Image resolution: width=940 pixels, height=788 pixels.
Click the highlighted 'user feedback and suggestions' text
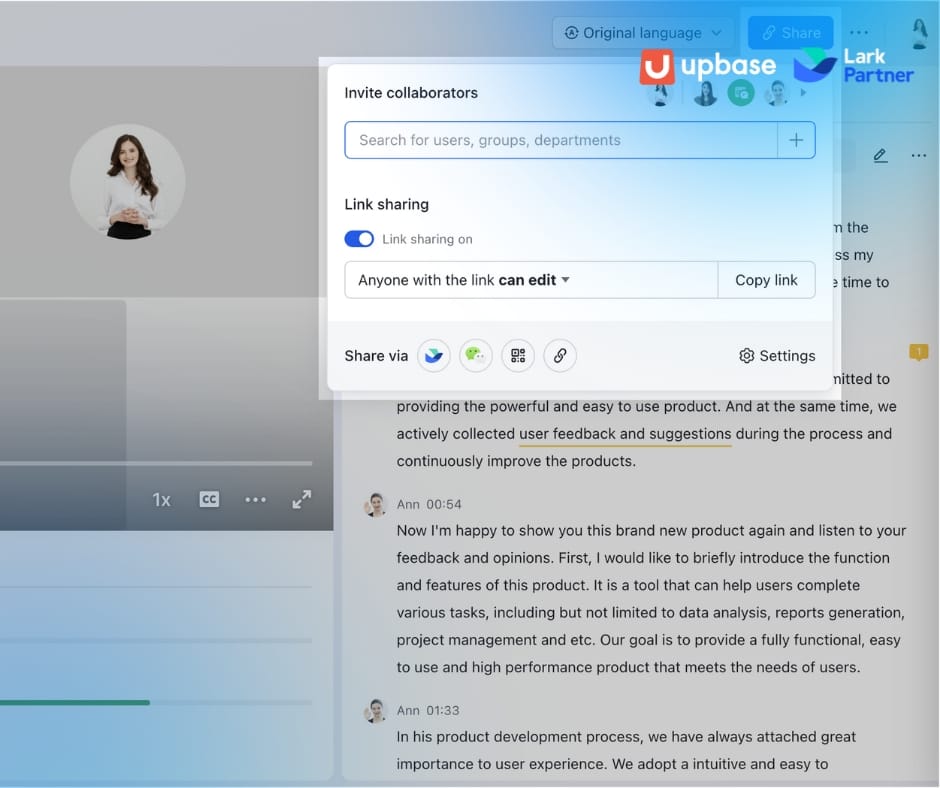tap(624, 433)
